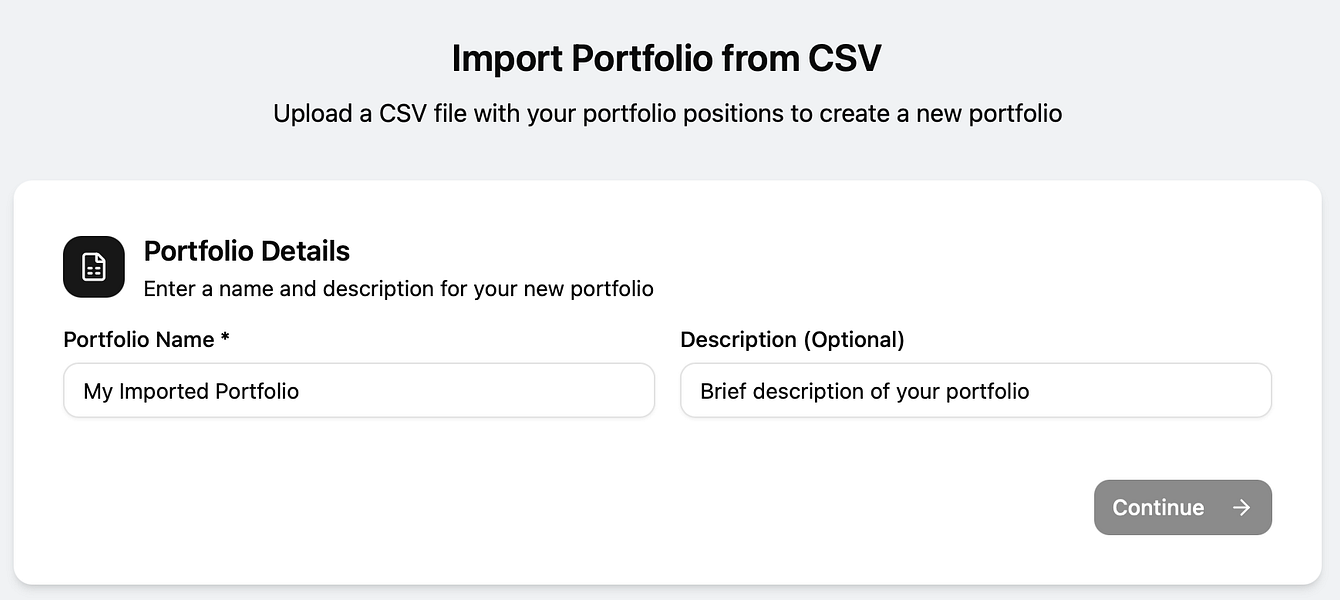
Task: Click the "My Imported Portfolio" placeholder text
Action: (x=191, y=391)
